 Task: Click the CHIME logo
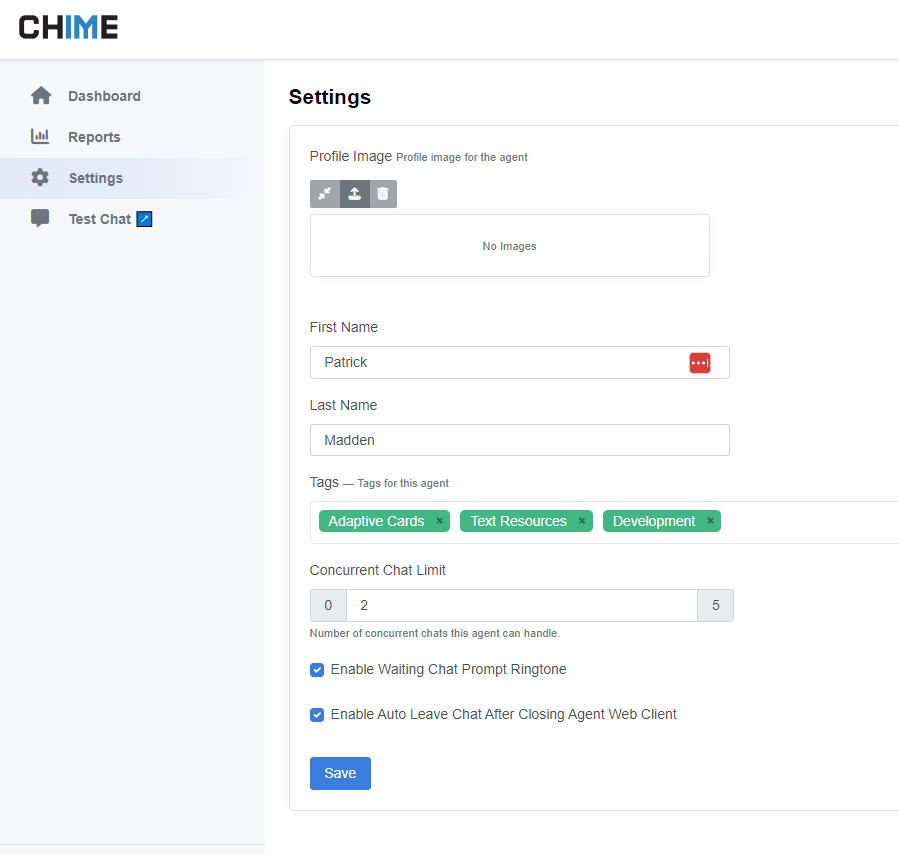point(68,27)
